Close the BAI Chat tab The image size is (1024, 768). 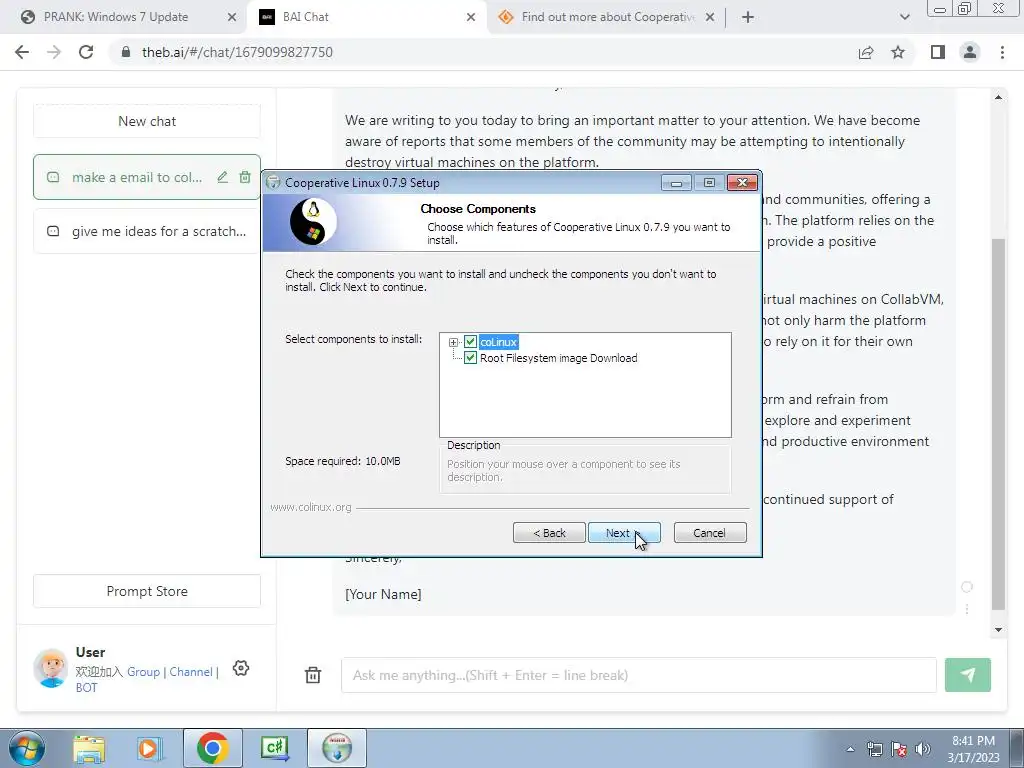(x=471, y=18)
